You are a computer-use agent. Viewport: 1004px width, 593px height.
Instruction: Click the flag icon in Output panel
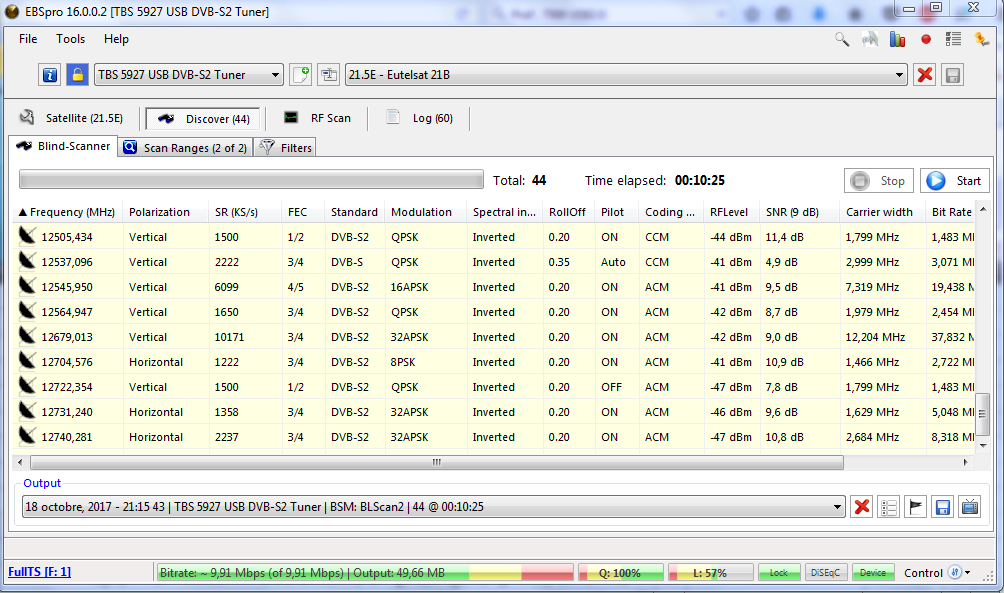tap(915, 507)
